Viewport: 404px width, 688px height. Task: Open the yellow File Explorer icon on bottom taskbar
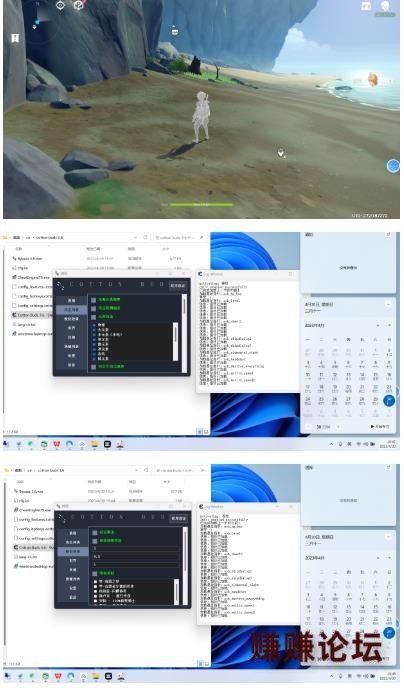coord(96,677)
